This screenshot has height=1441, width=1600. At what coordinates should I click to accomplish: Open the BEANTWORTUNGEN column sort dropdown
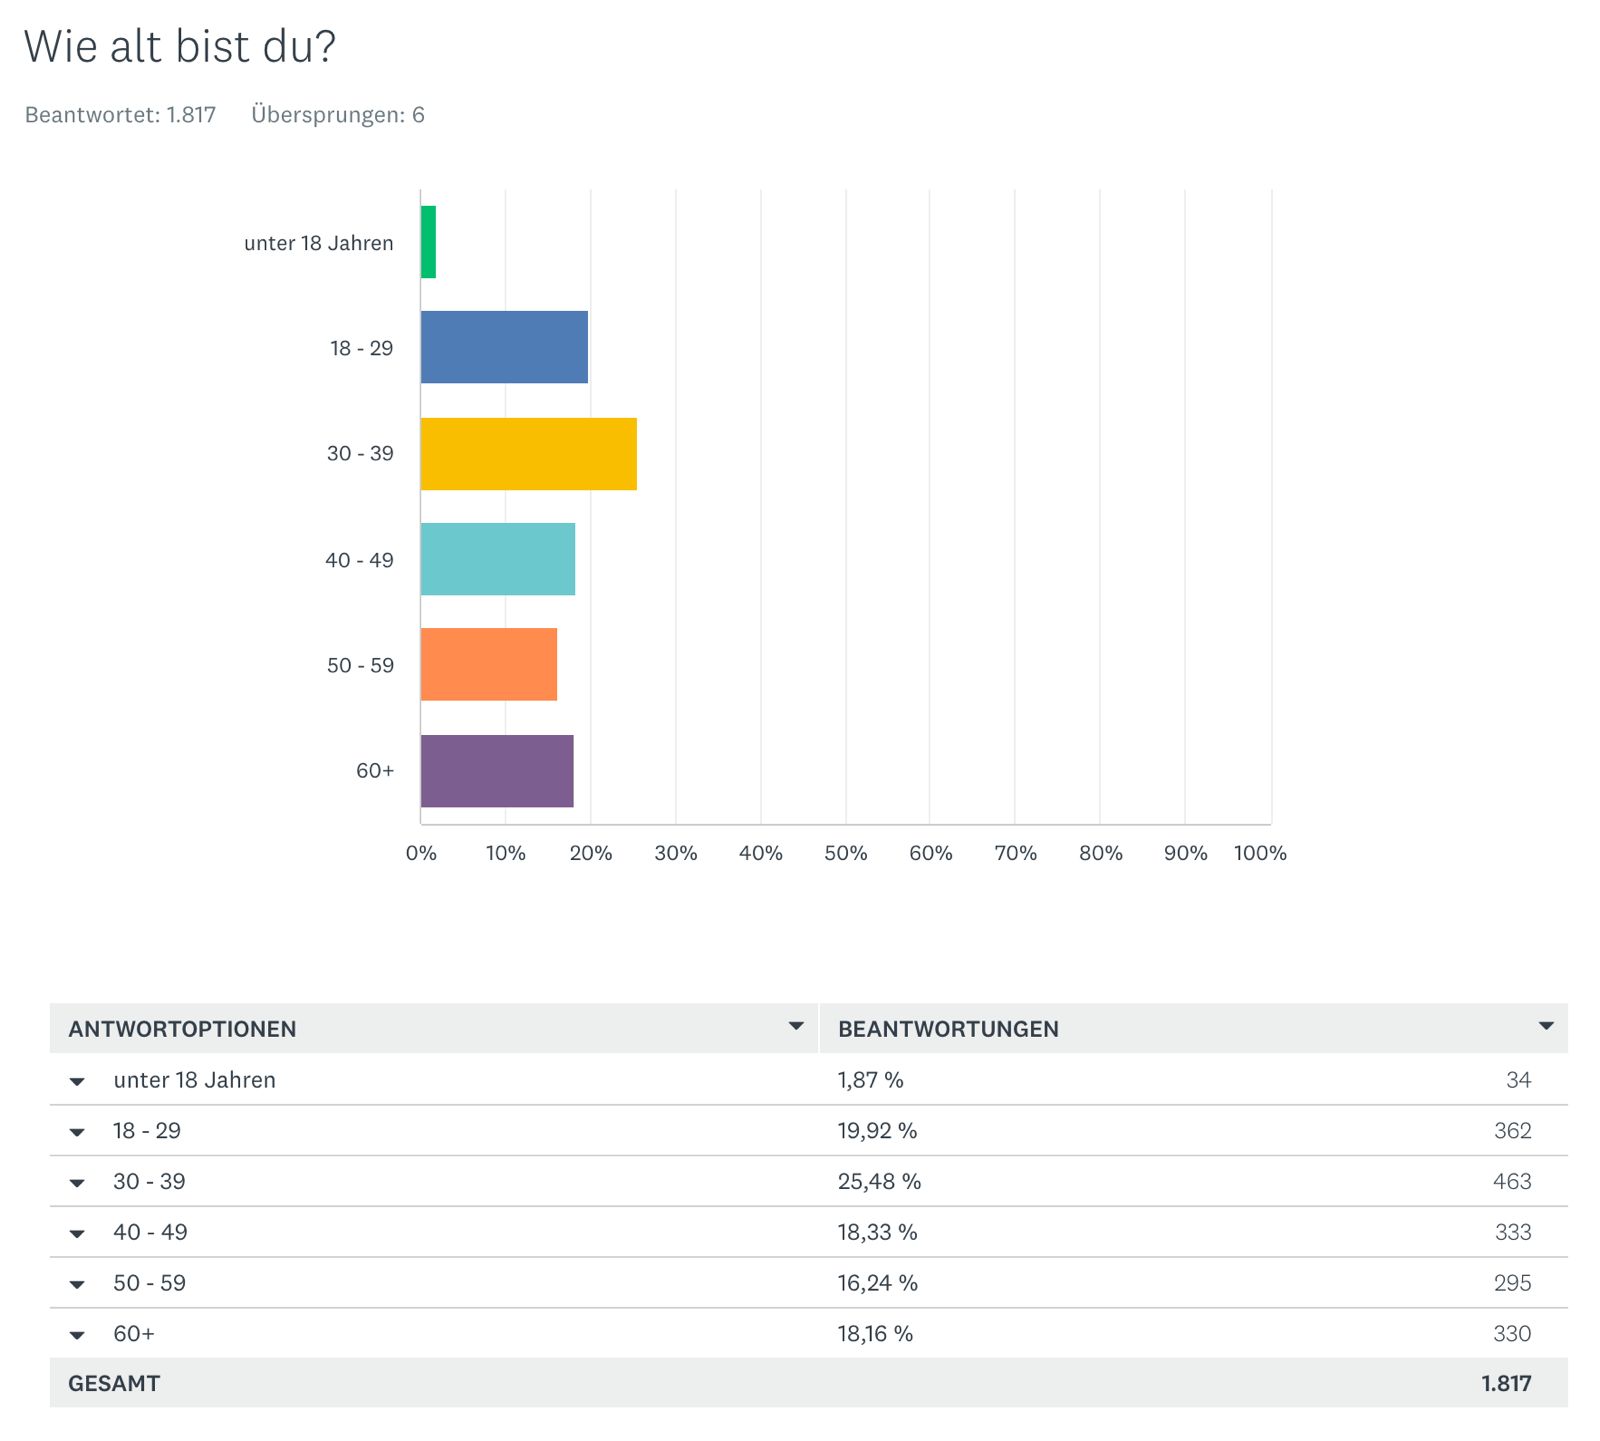(x=1546, y=1027)
